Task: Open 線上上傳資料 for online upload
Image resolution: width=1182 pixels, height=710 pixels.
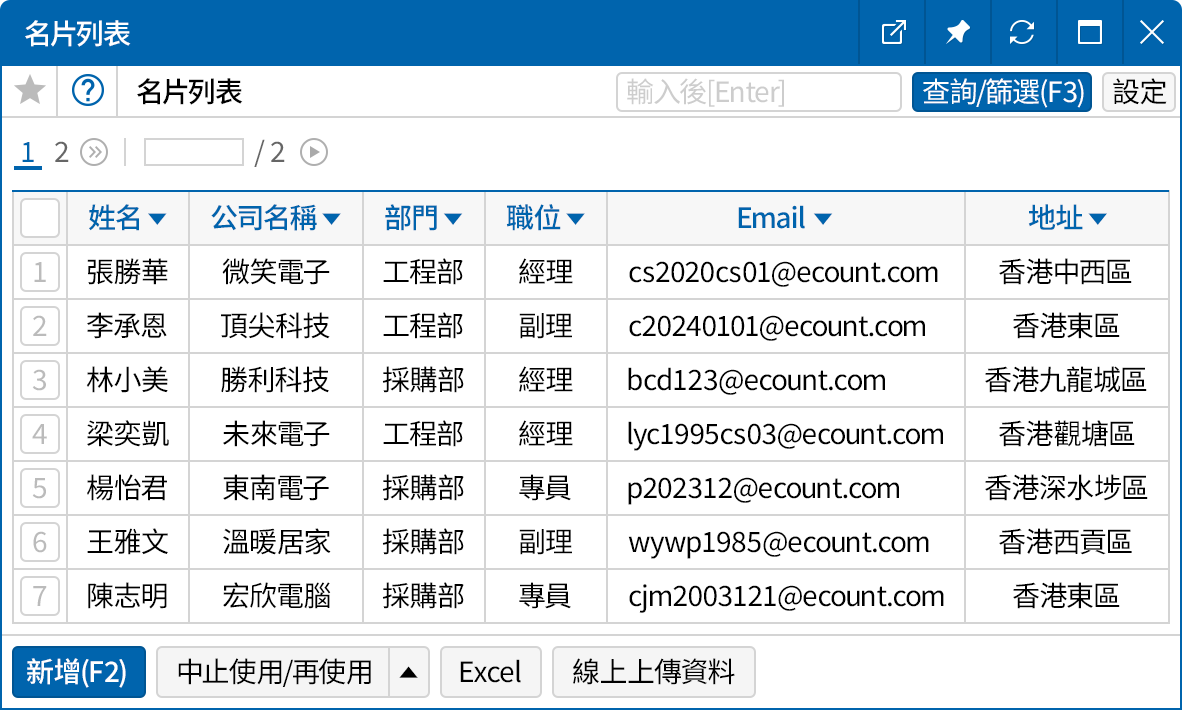Action: point(653,672)
